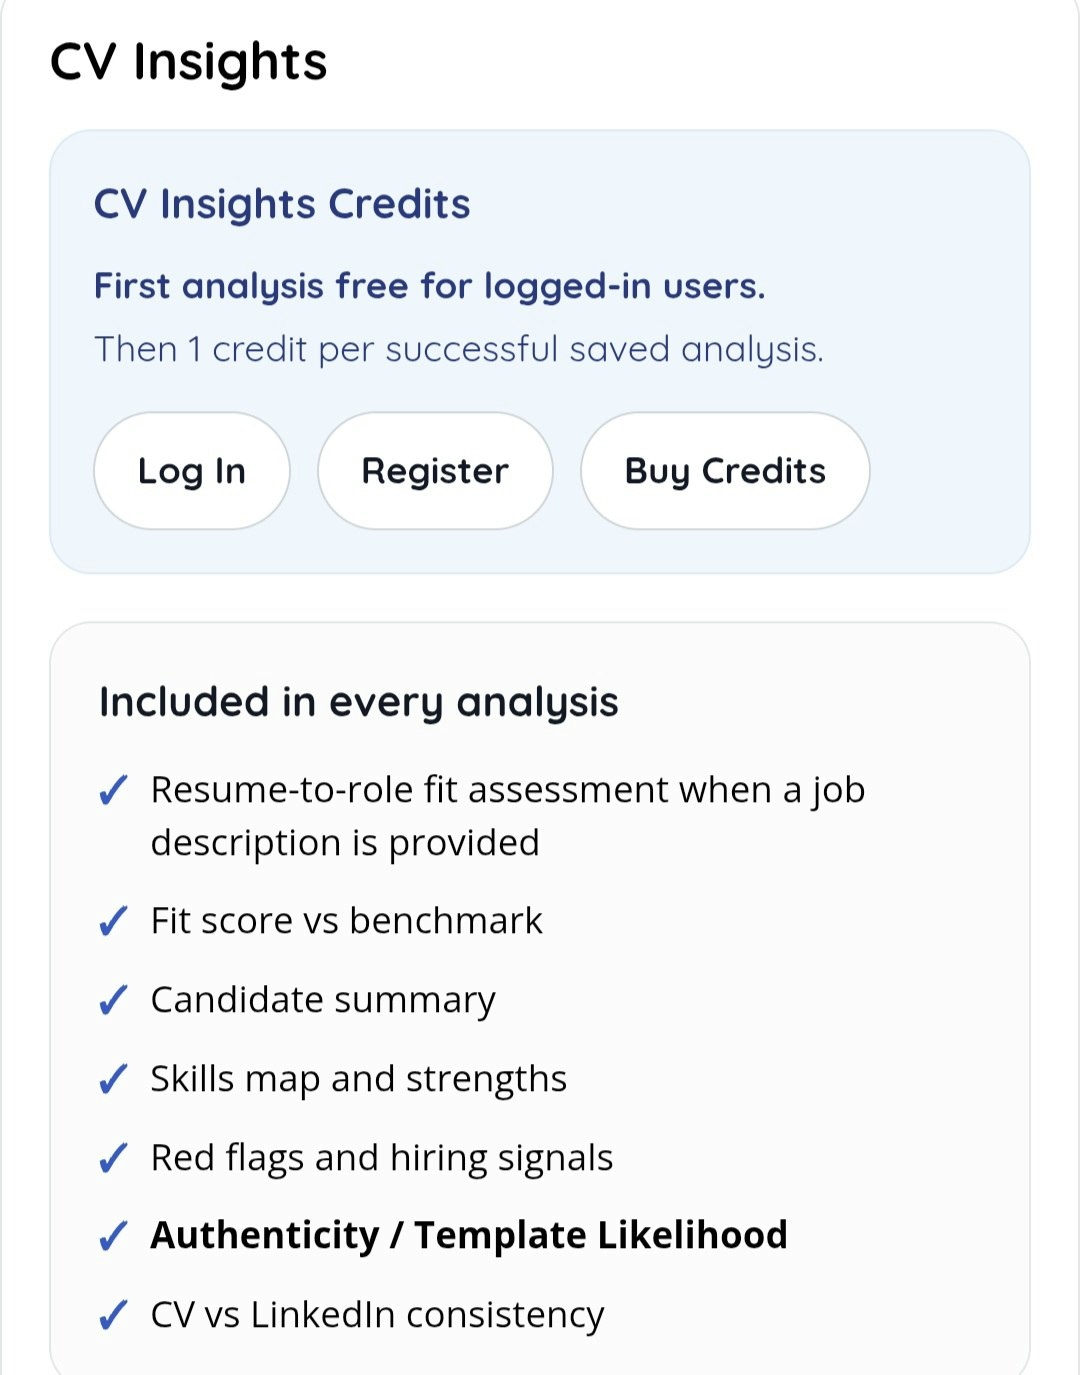Click the checkmark beside CV vs LinkedIn consistency
Viewport: 1080px width, 1375px height.
coord(113,1315)
